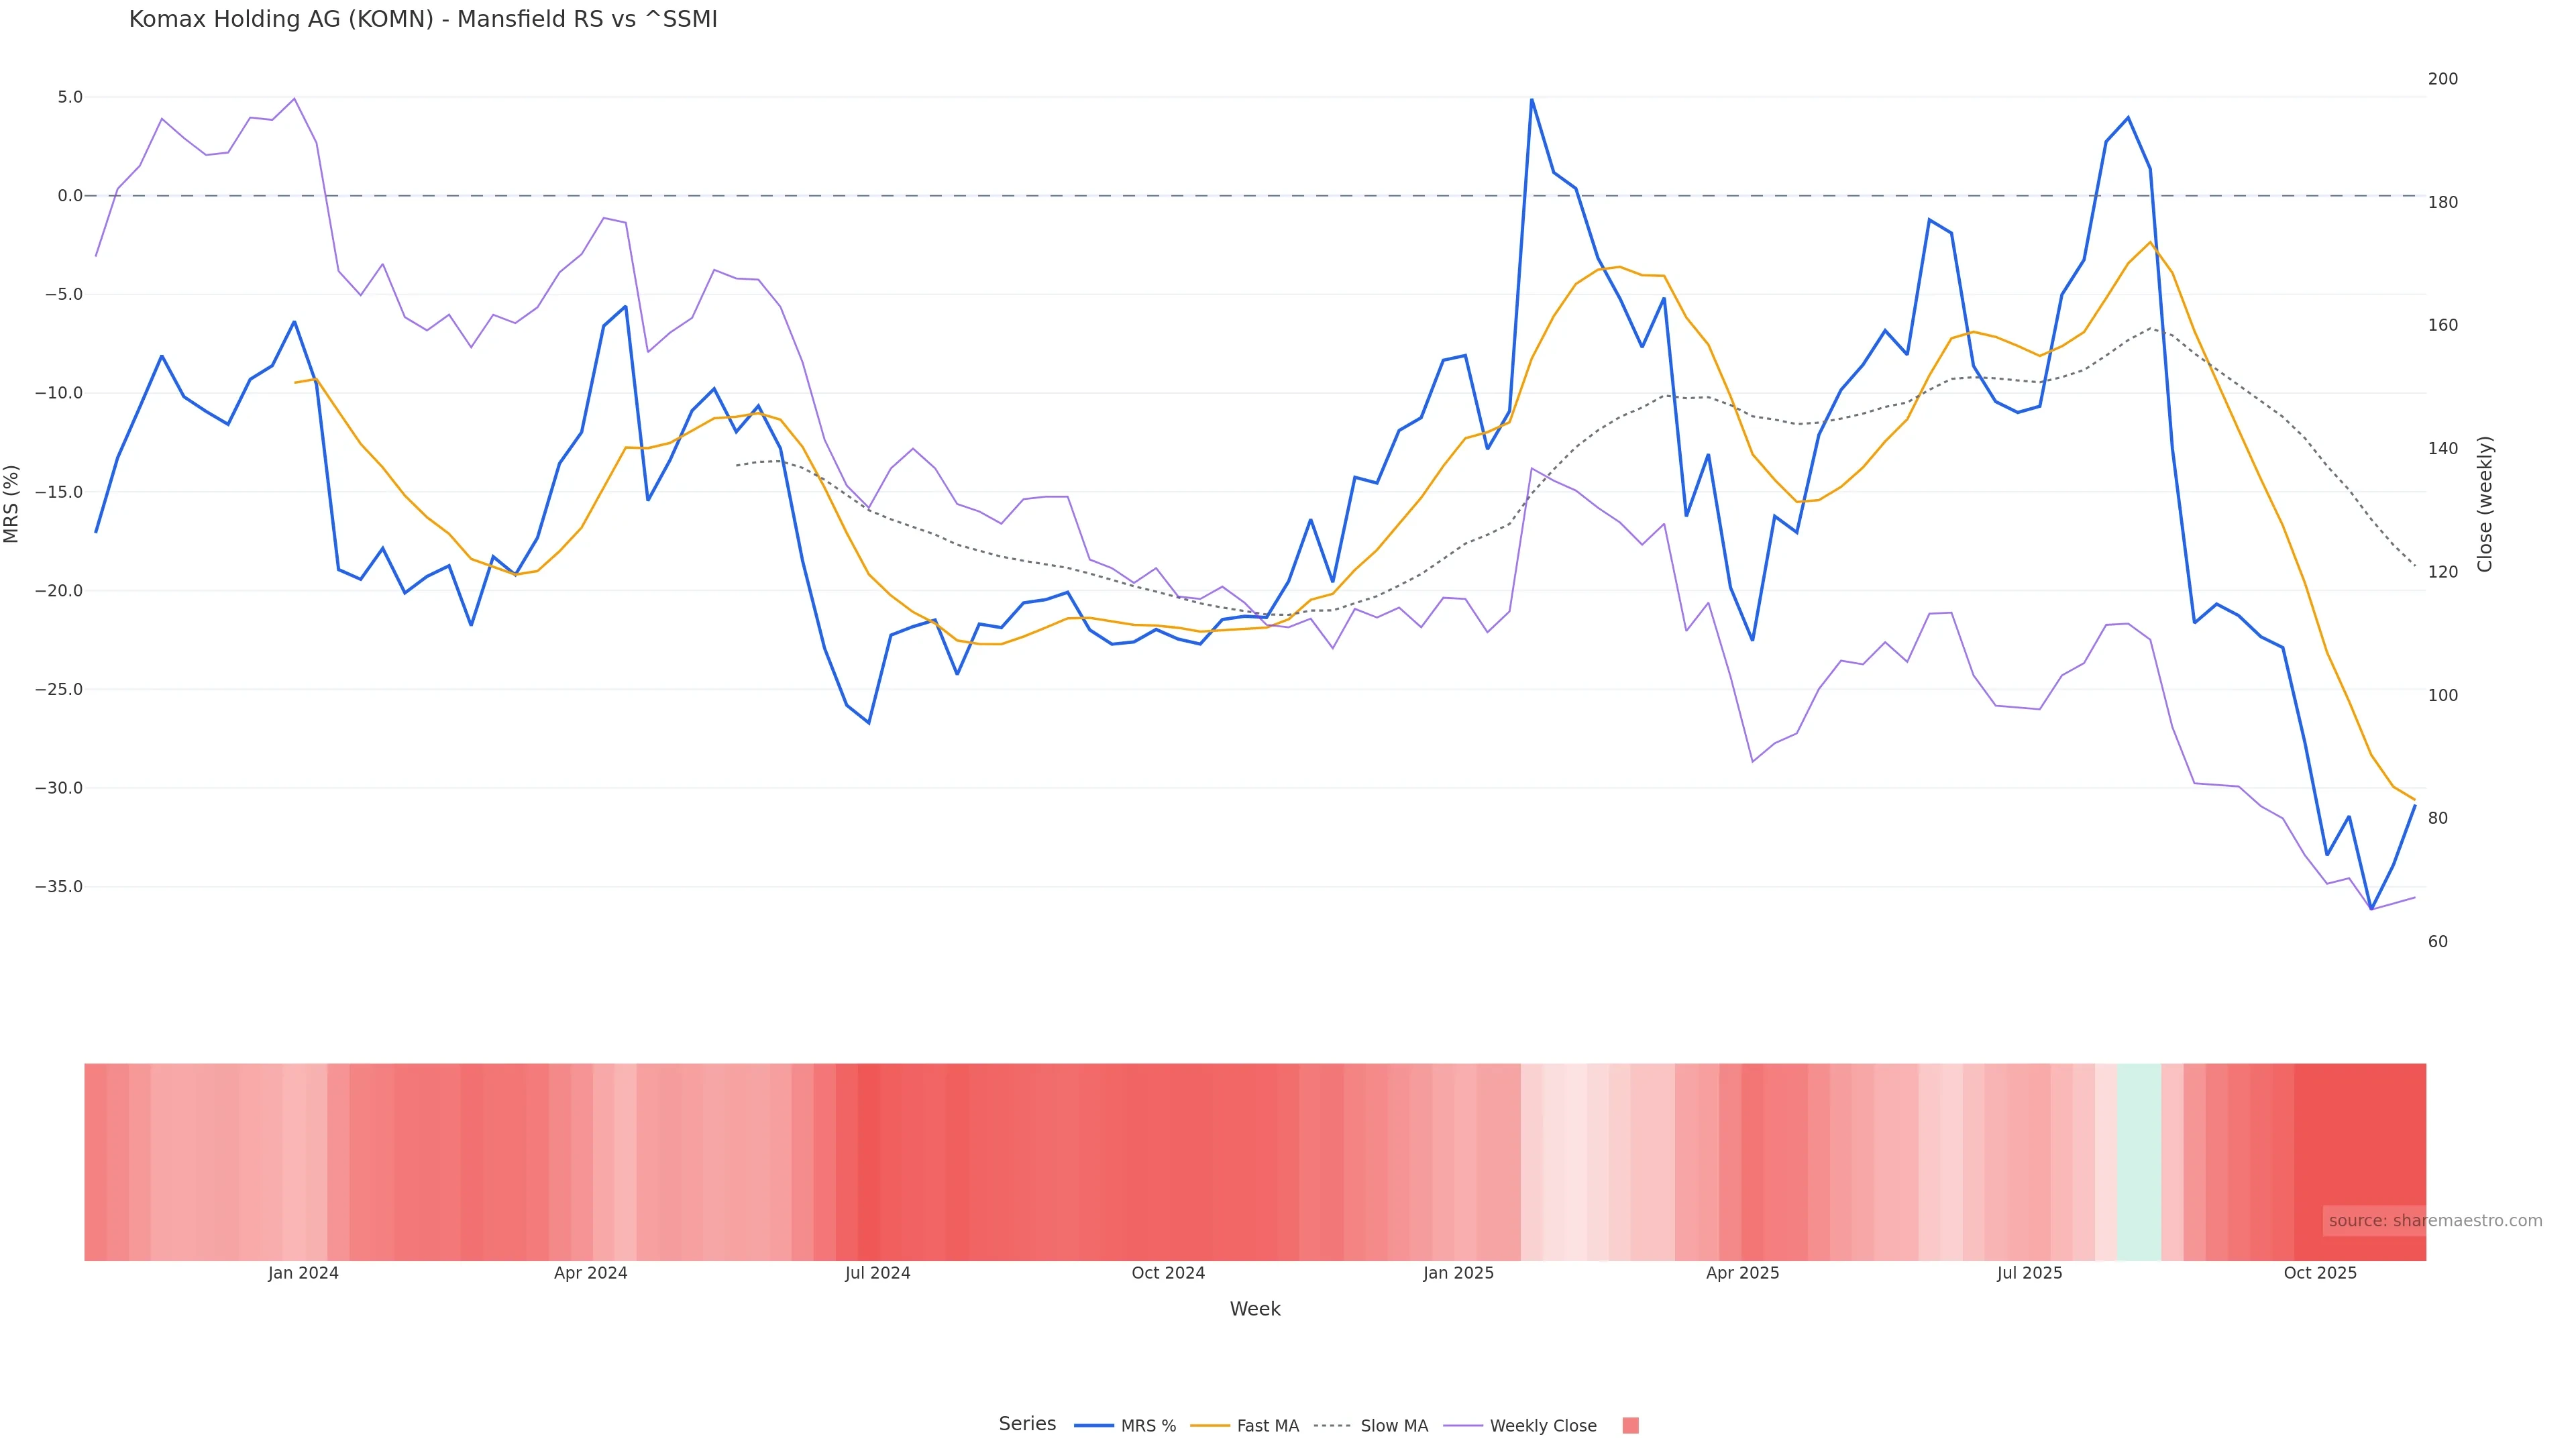This screenshot has height=1449, width=2576.
Task: Click the red square legend swatch
Action: pyautogui.click(x=1630, y=1426)
